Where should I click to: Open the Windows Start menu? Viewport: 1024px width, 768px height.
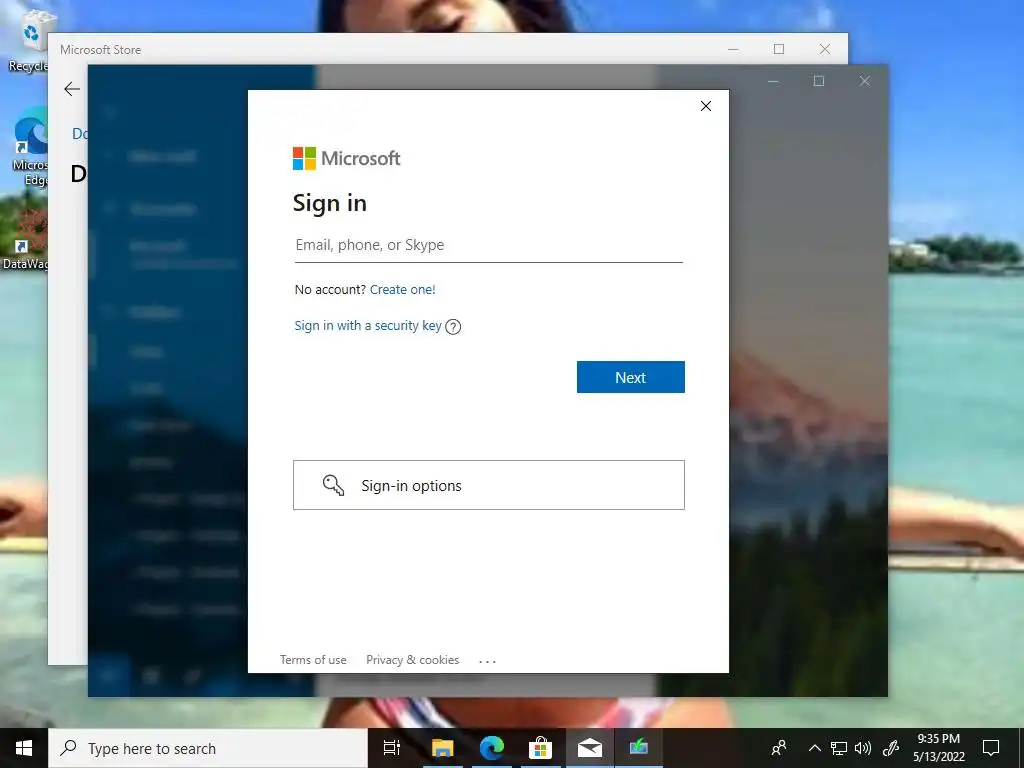tap(24, 748)
